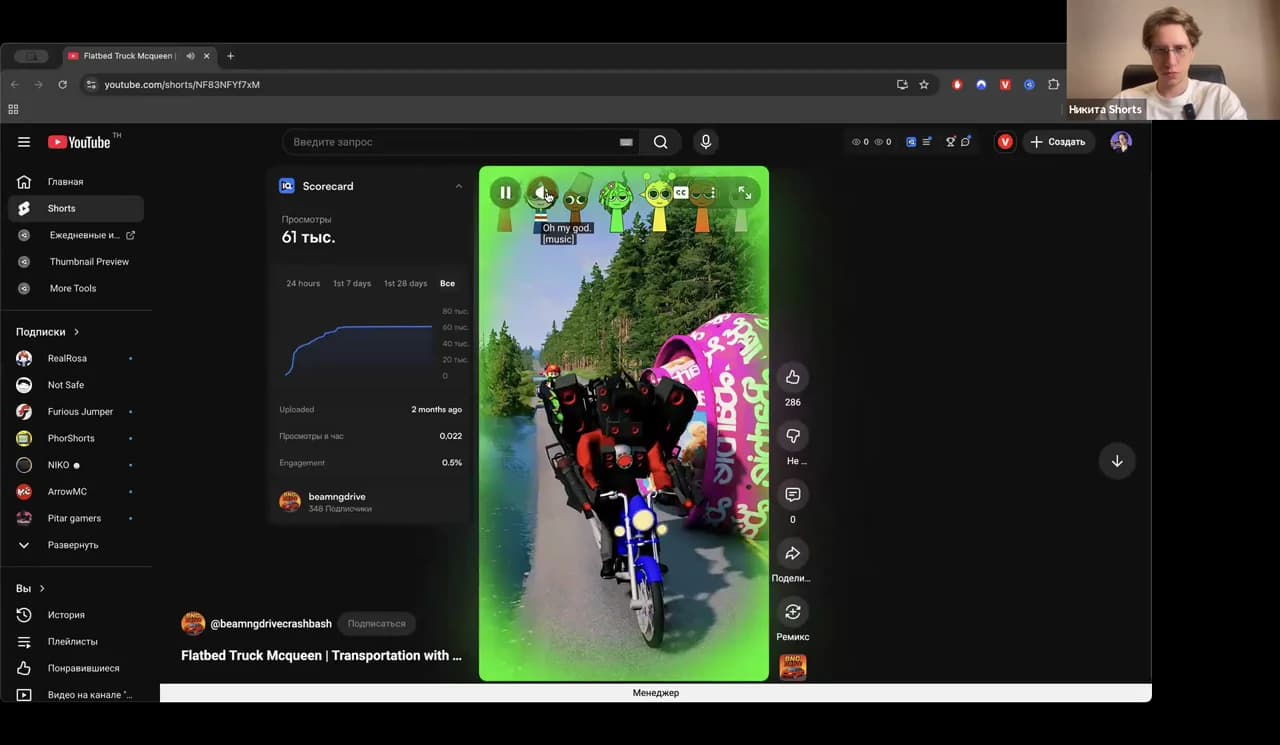Click the Подписаться button
Viewport: 1280px width, 745px height.
[376, 623]
